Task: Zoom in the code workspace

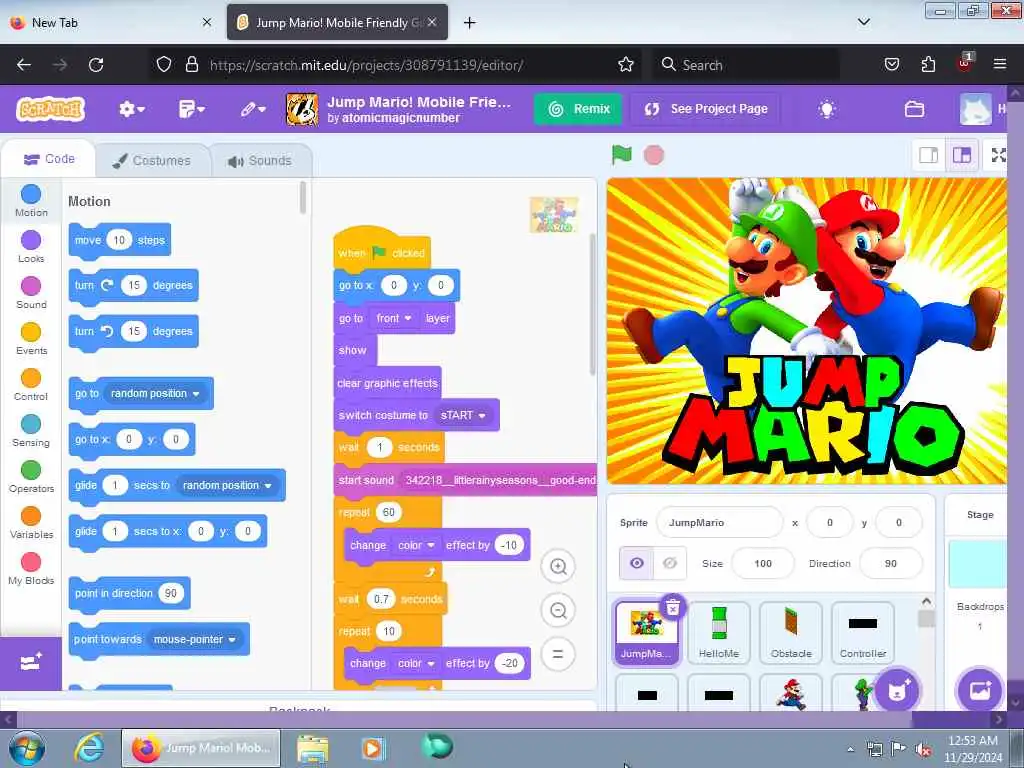Action: point(558,566)
